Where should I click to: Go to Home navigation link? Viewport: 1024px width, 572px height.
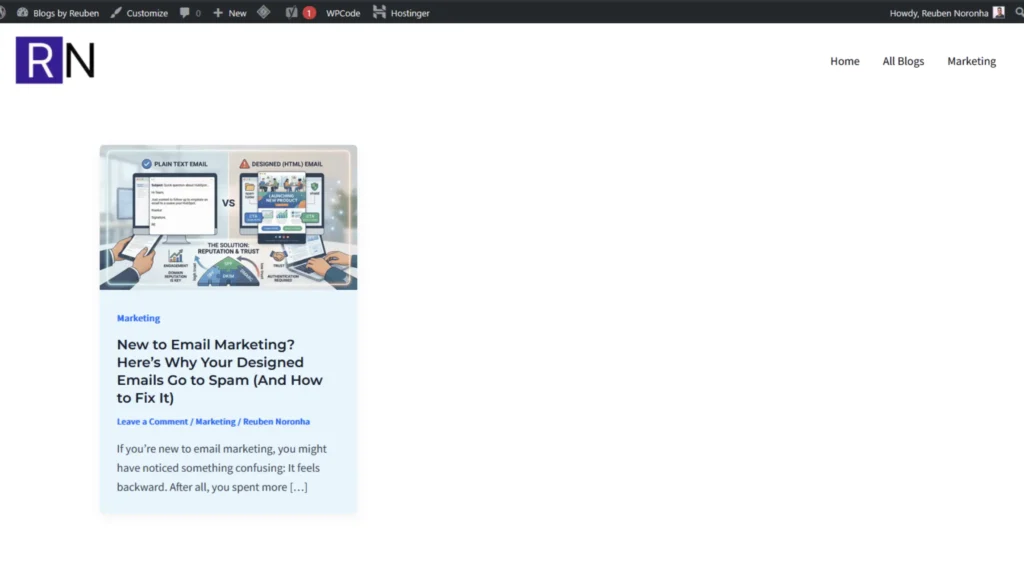[x=844, y=61]
